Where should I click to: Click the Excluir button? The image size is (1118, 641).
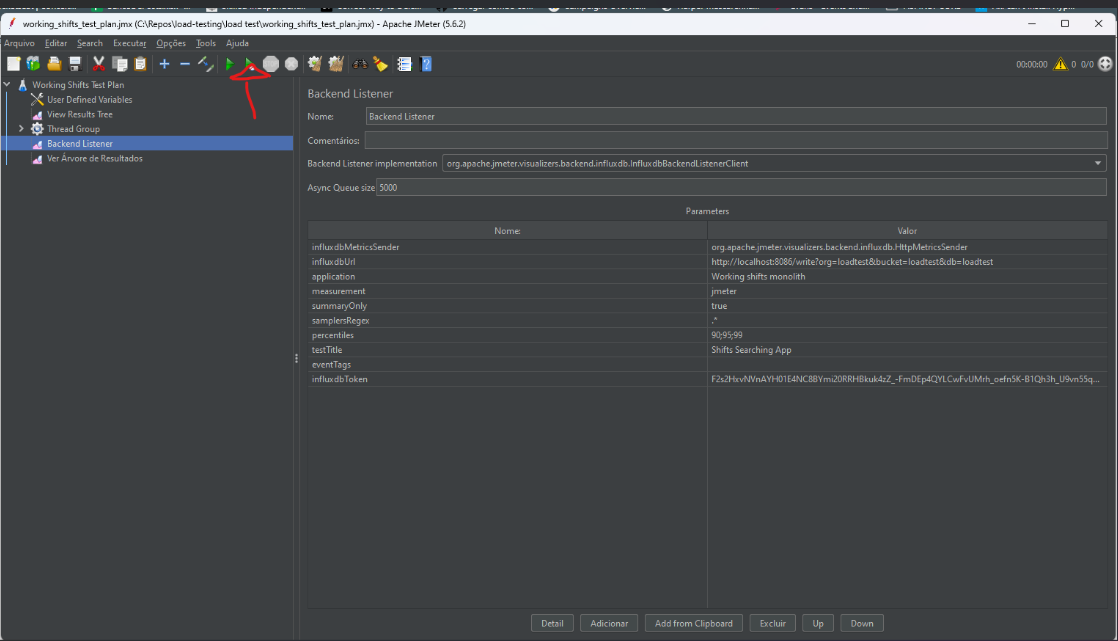[772, 623]
